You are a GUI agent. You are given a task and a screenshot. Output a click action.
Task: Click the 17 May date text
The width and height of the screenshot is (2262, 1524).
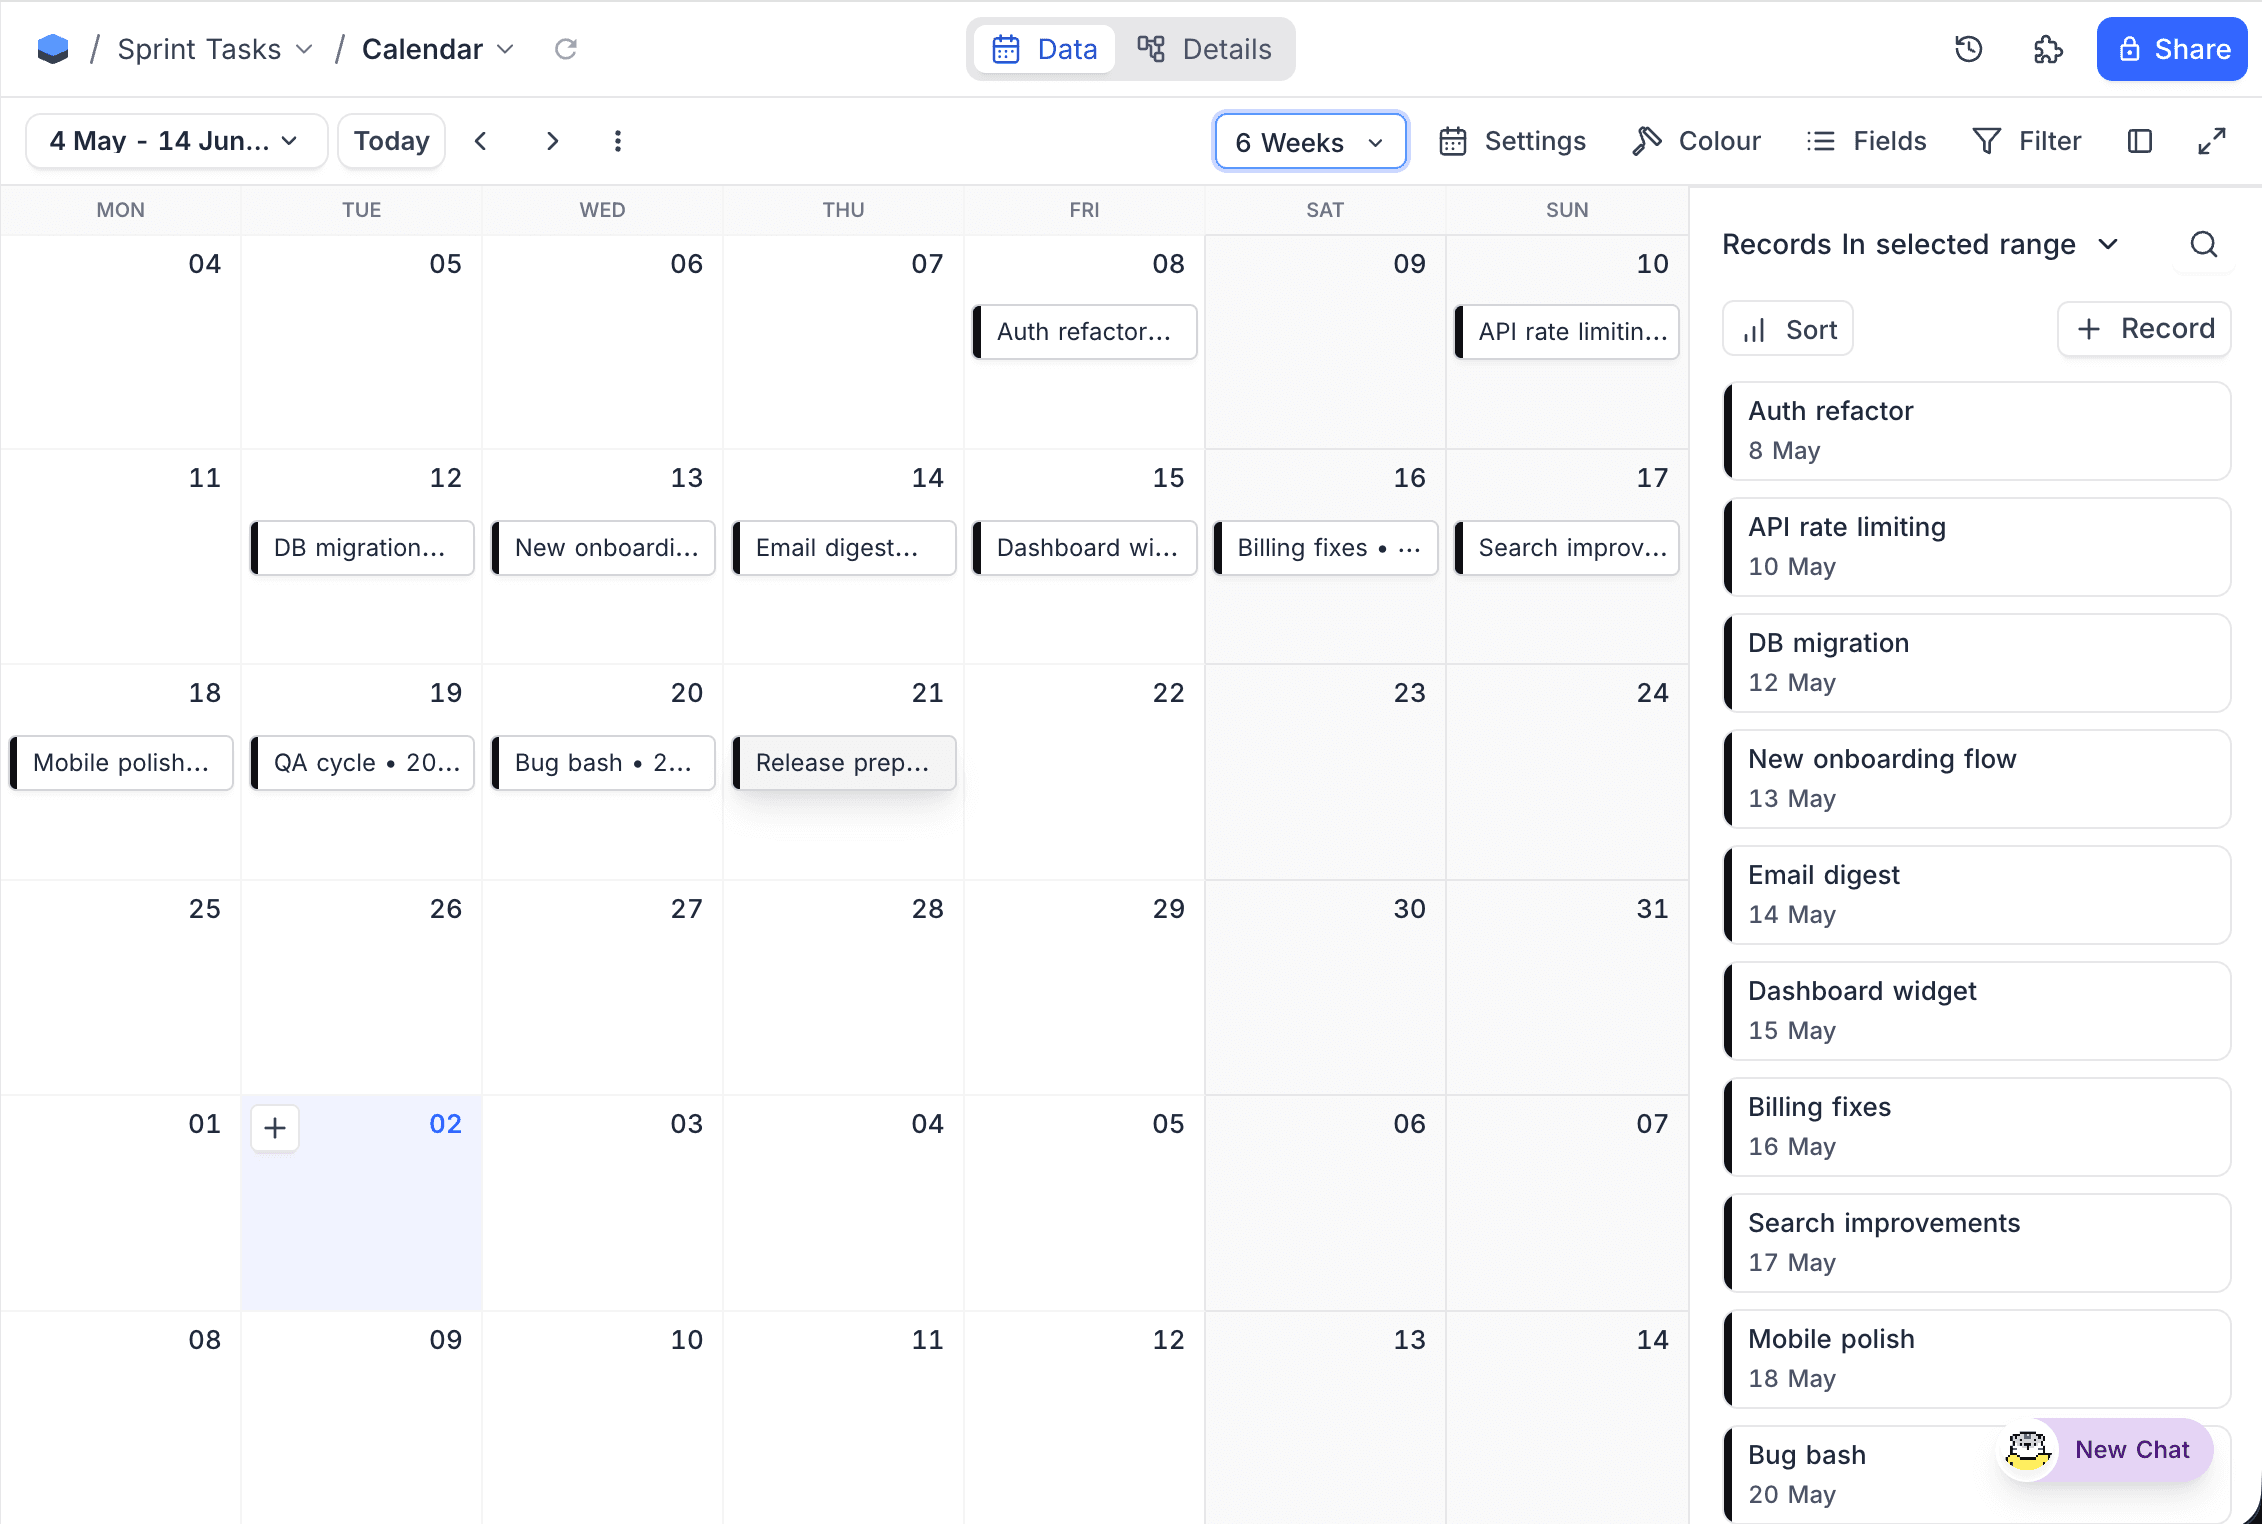[1791, 1263]
